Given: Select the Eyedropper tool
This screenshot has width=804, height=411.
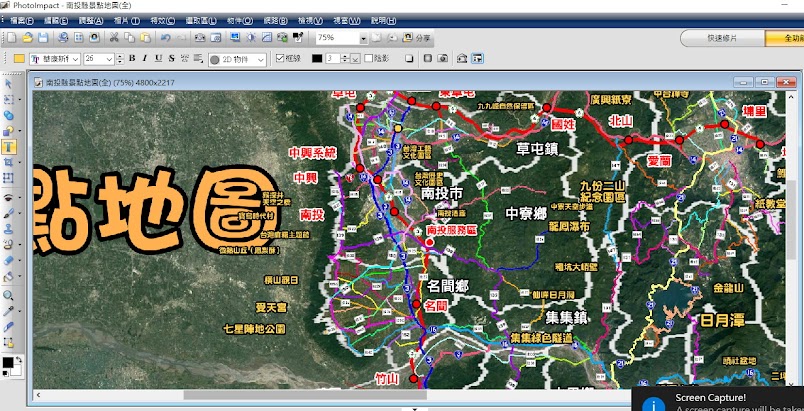Looking at the screenshot, I should click(8, 311).
